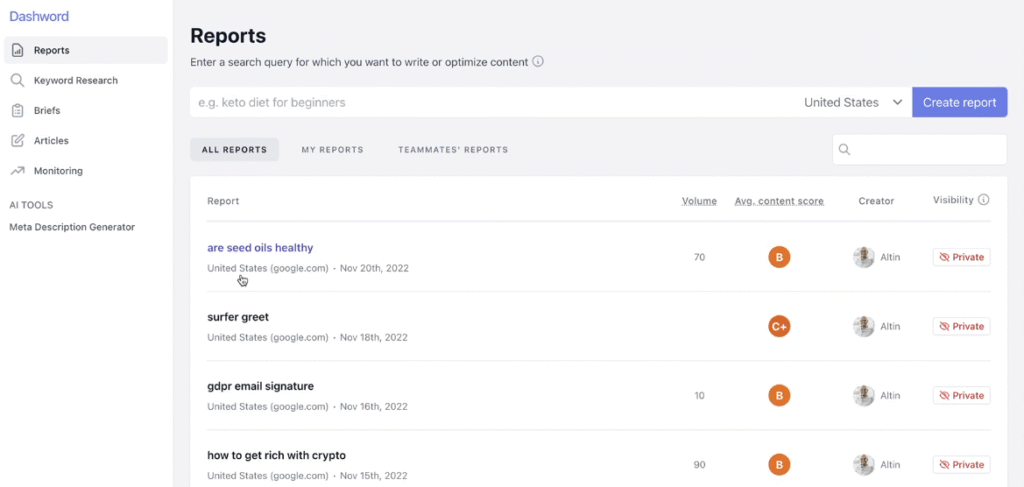Click the grade badge for surfer greet

point(779,326)
